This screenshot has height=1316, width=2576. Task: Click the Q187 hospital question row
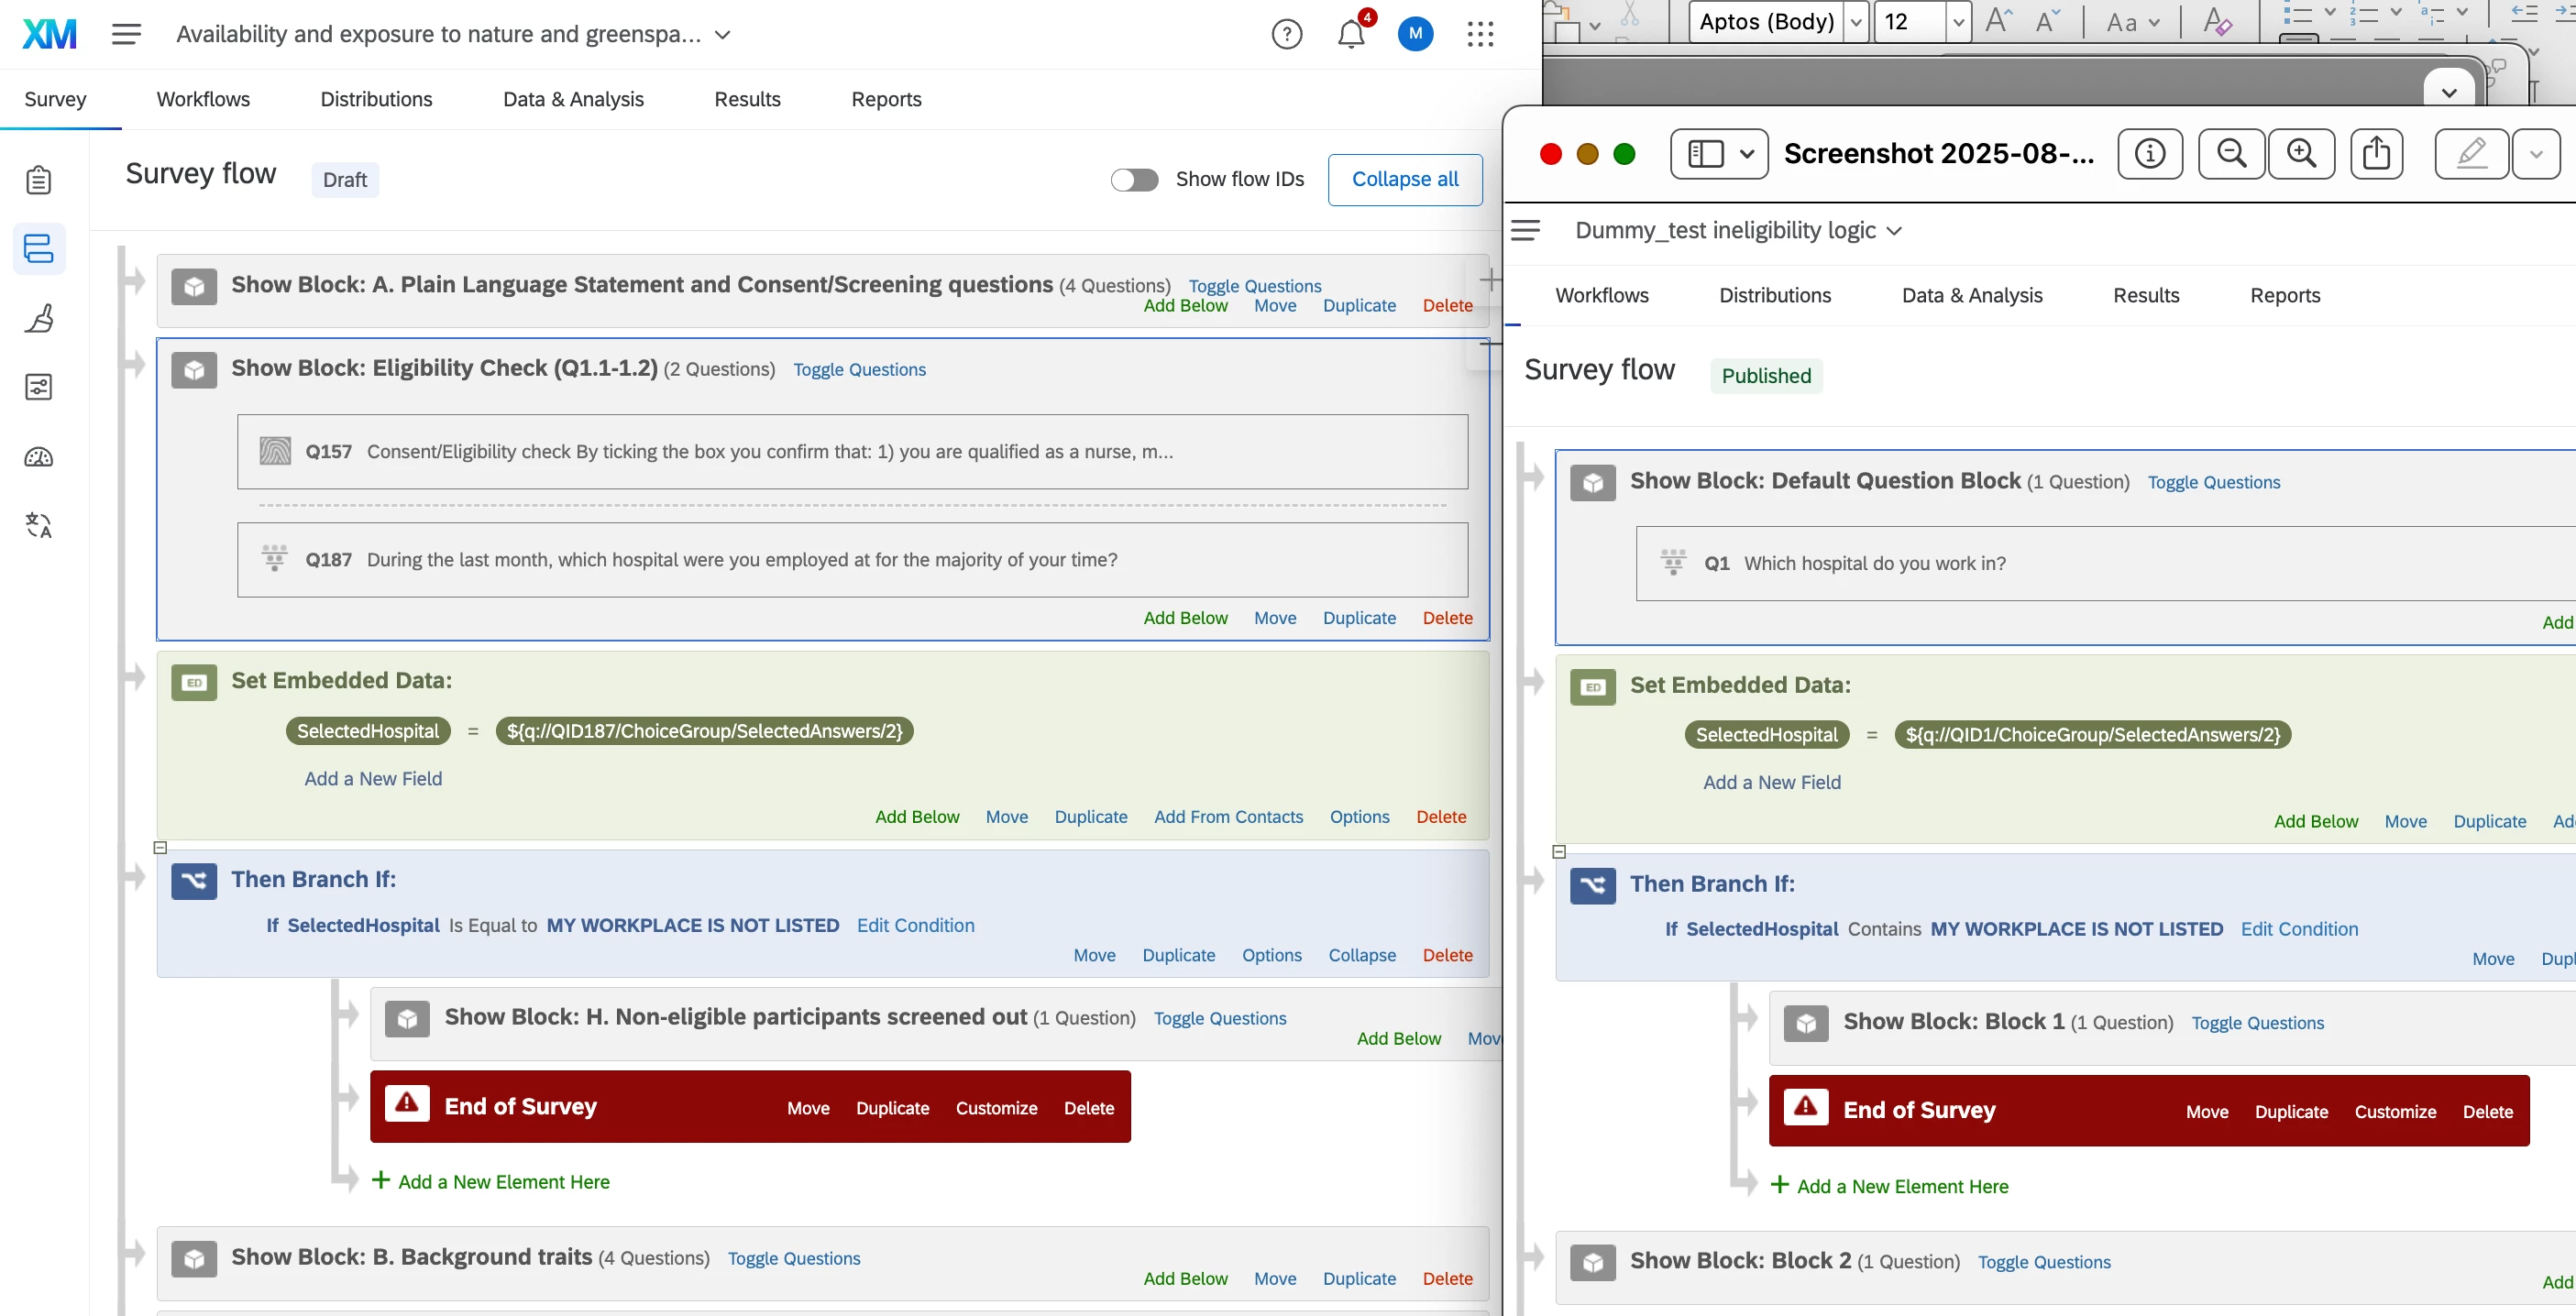point(852,560)
